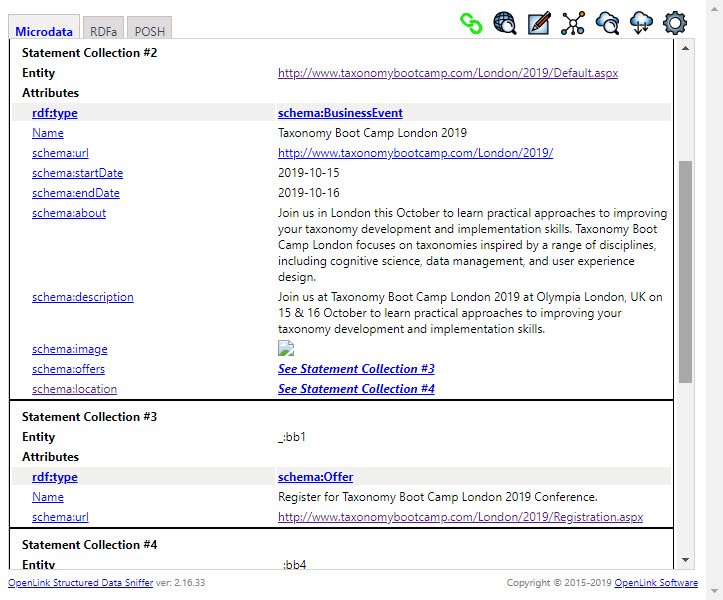Image resolution: width=723 pixels, height=600 pixels.
Task: Click the schema:endDate property link
Action: coord(76,193)
